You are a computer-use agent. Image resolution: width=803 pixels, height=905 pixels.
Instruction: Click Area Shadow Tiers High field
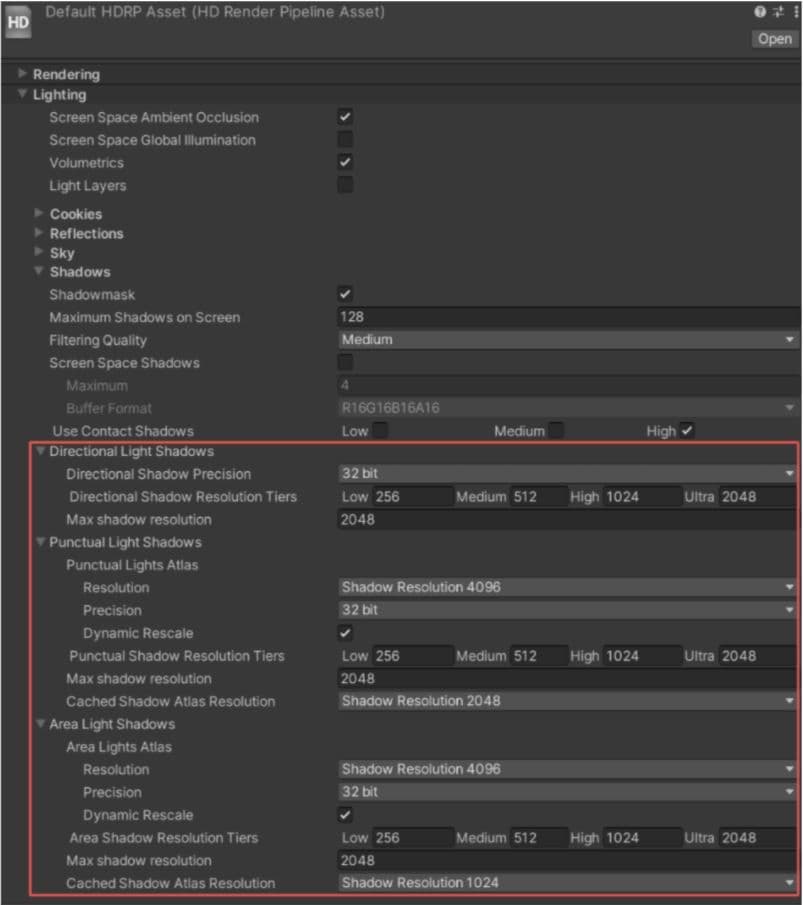(x=642, y=837)
